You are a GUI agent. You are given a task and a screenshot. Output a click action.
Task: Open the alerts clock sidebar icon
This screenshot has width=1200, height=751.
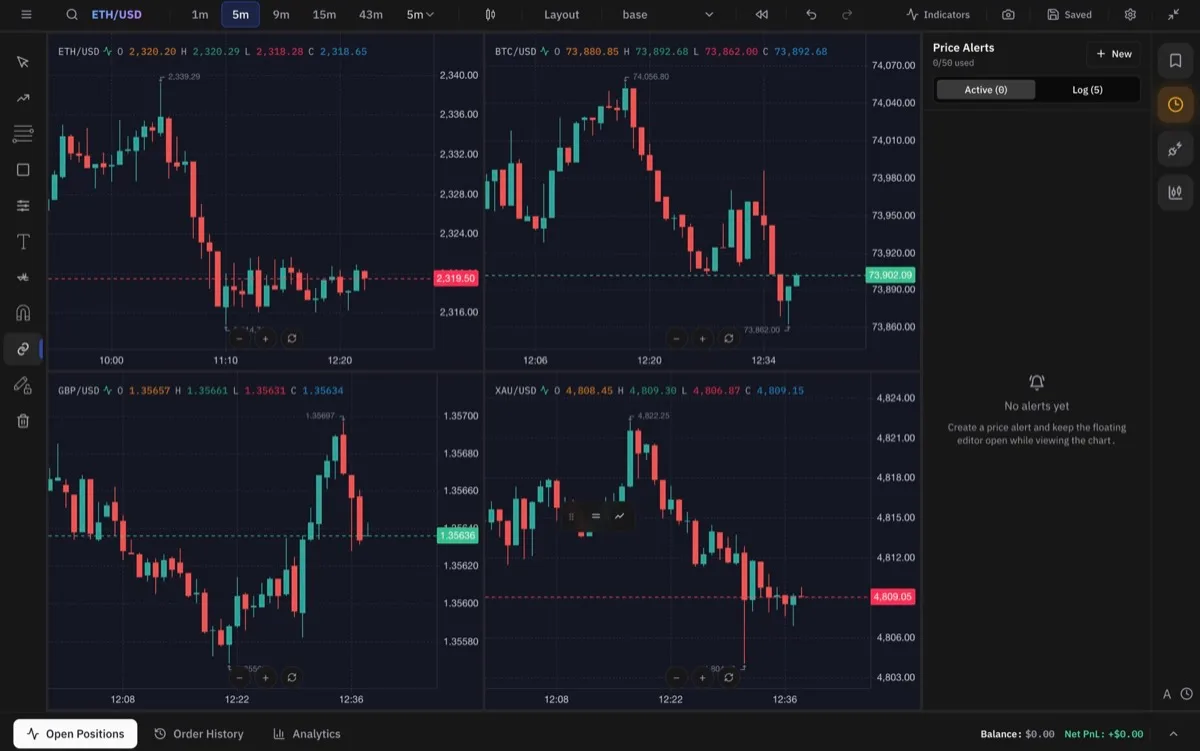click(x=1176, y=105)
